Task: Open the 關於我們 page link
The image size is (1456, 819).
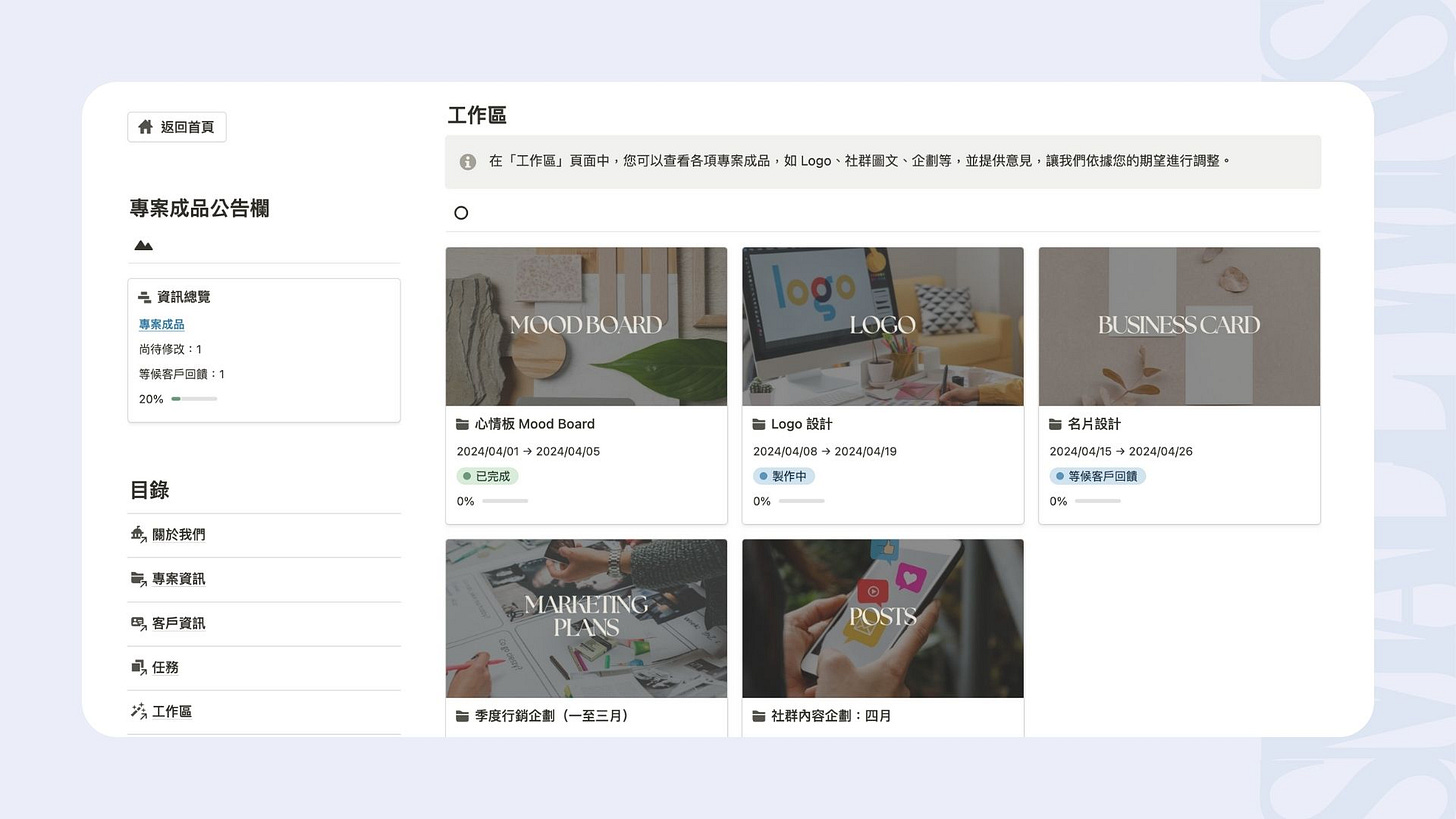Action: pyautogui.click(x=178, y=535)
